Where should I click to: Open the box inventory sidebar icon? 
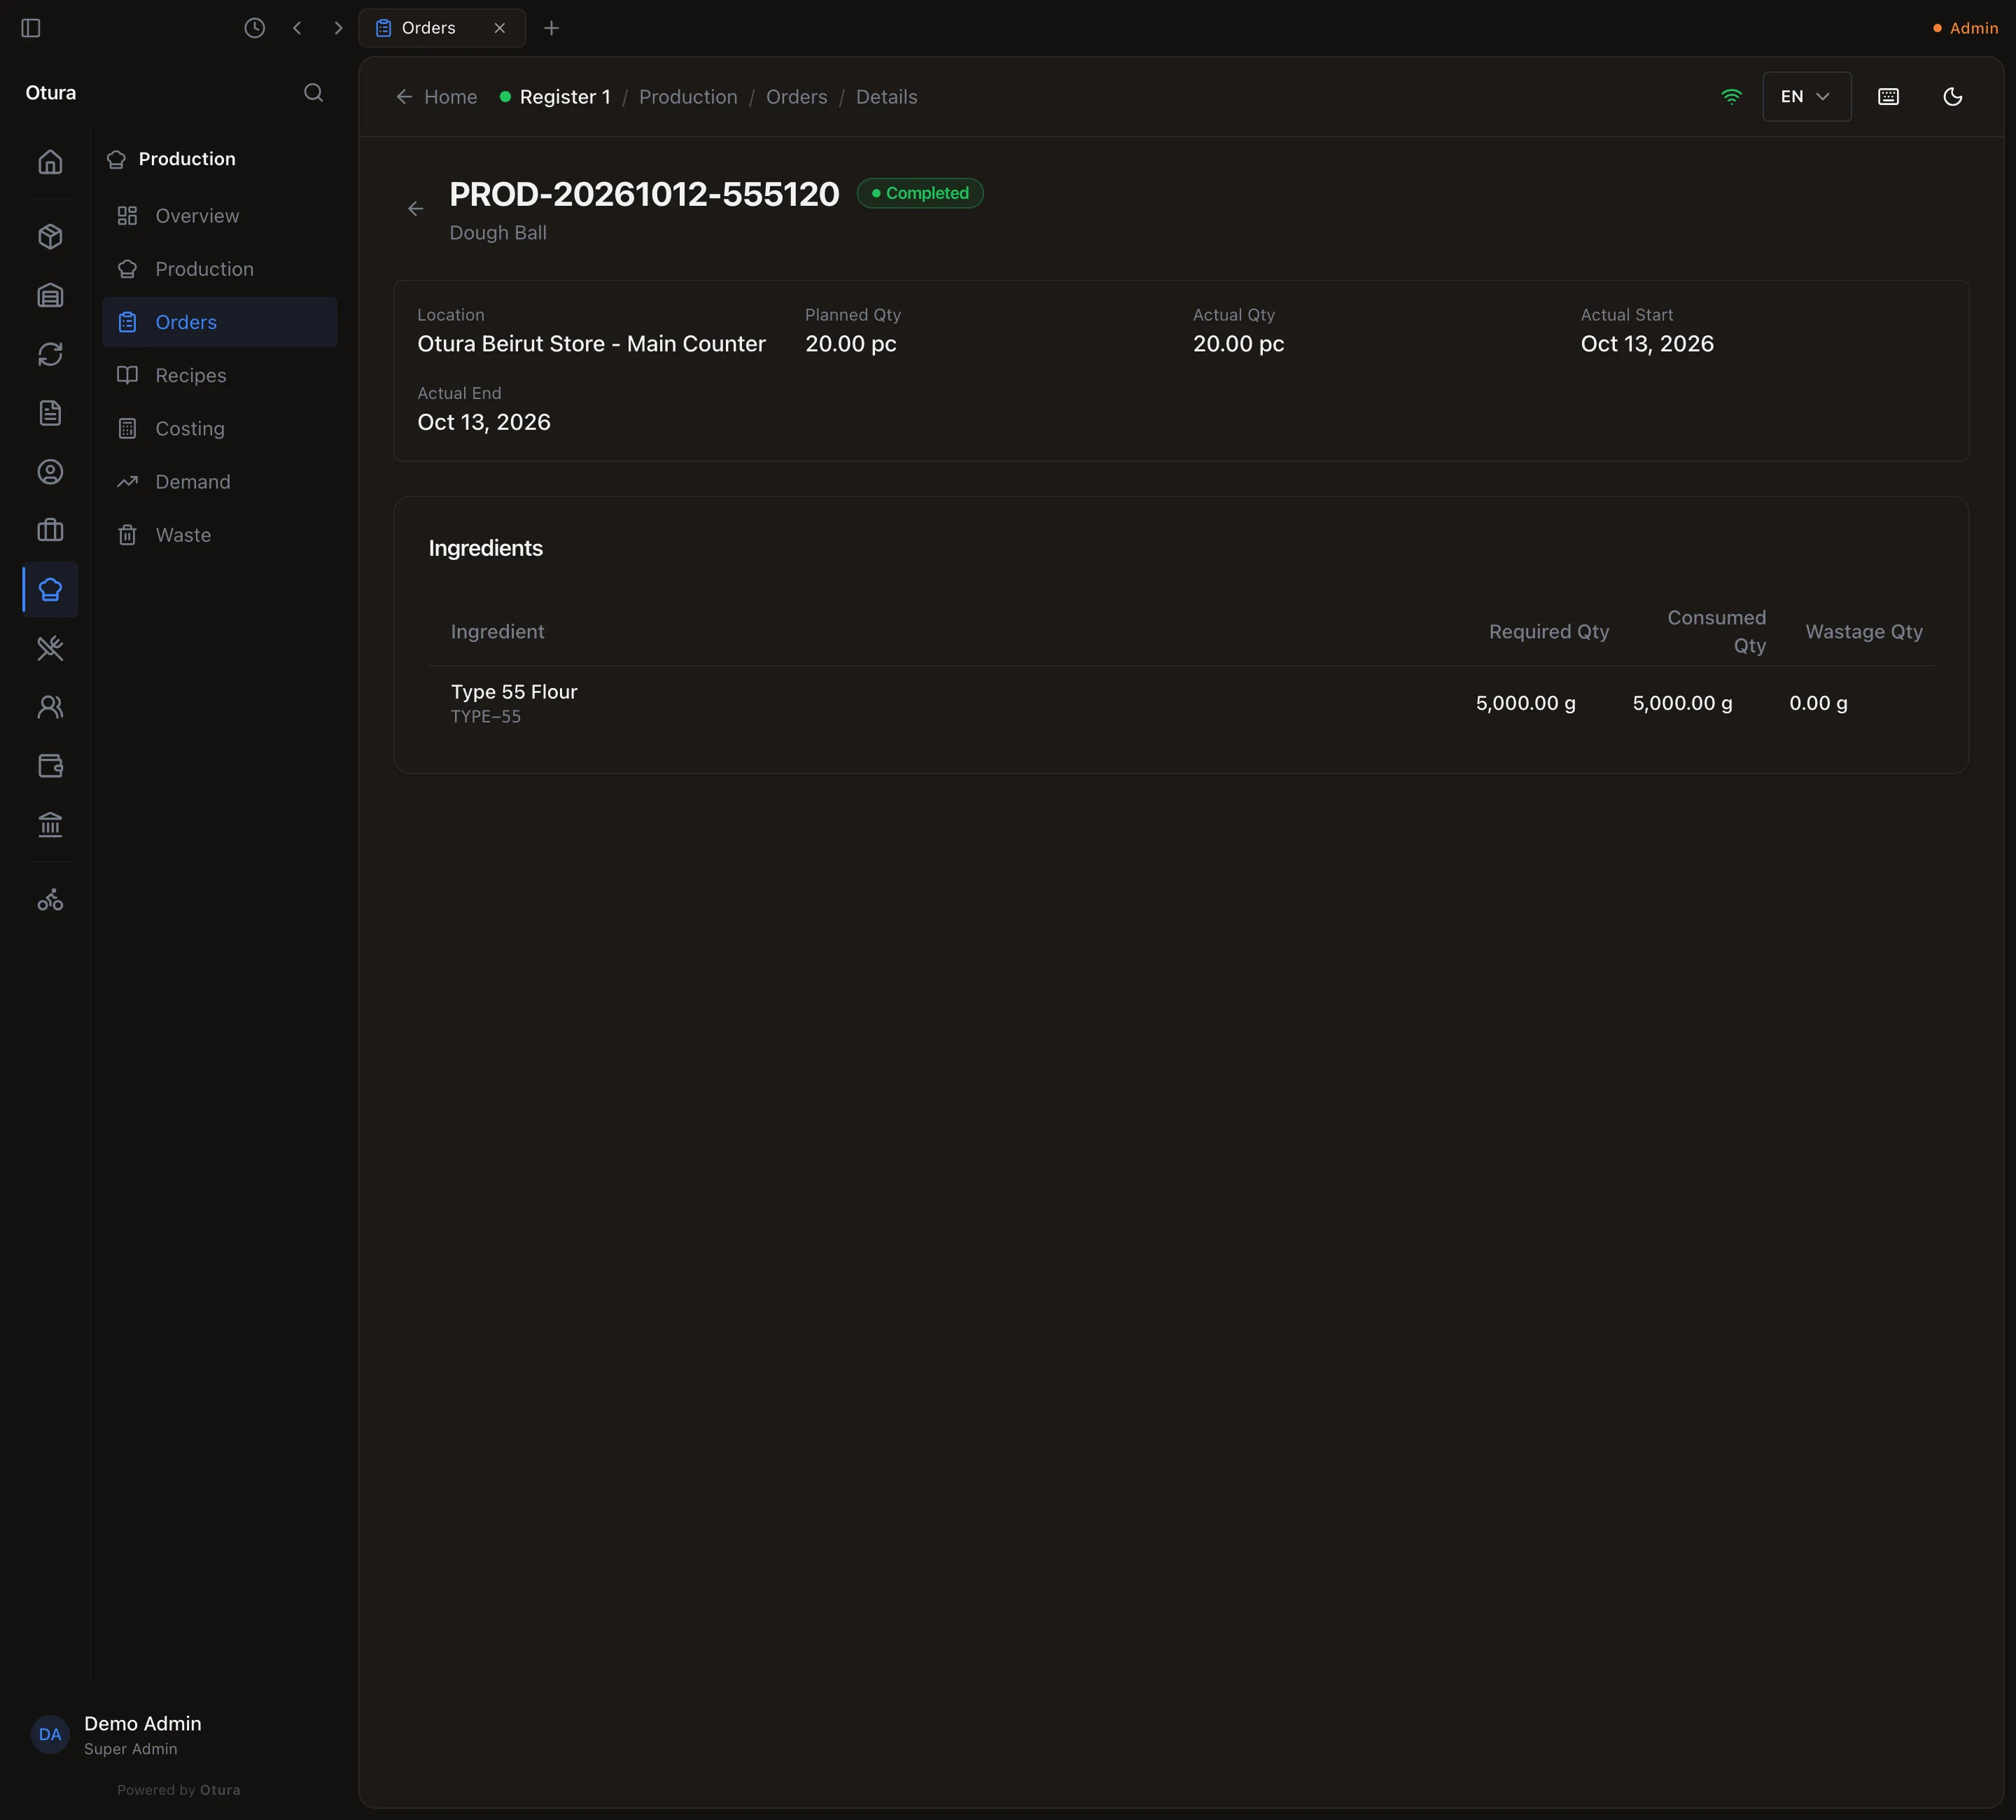point(50,237)
